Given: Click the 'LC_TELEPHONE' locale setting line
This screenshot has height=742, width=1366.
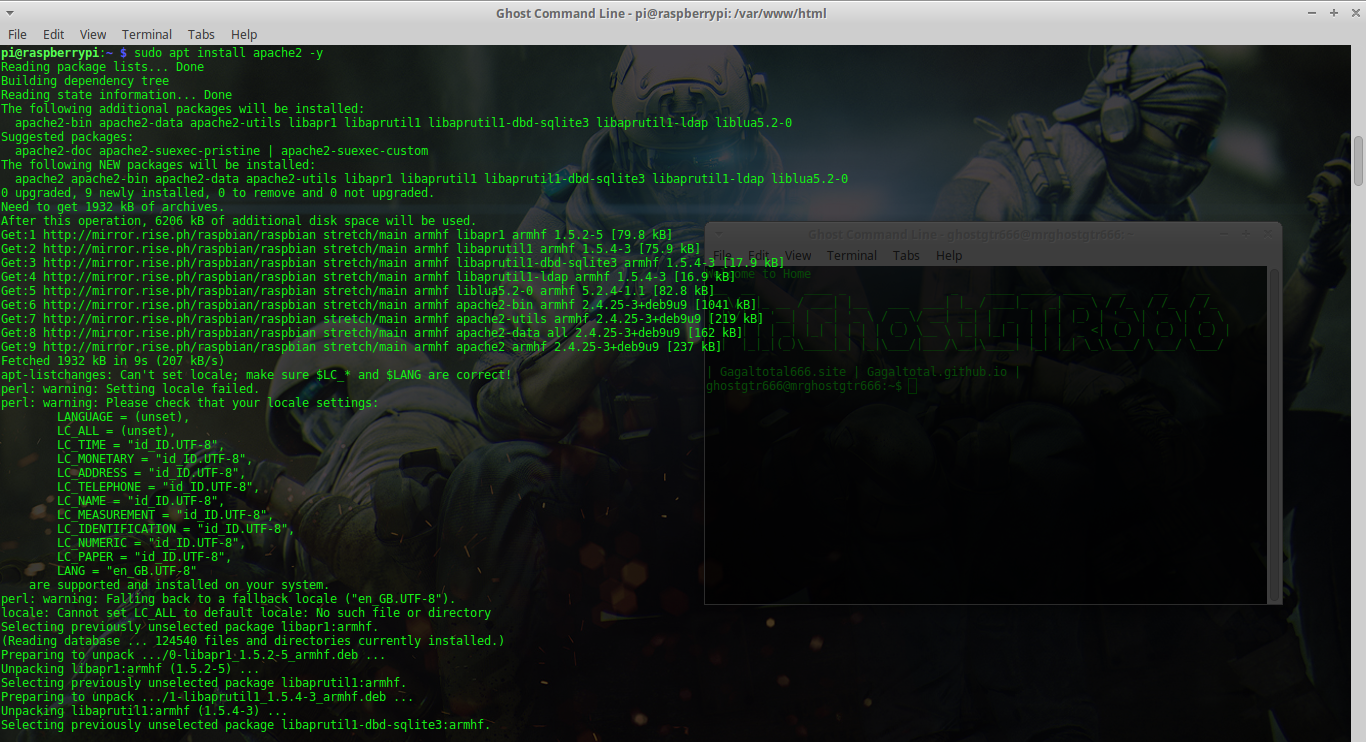Looking at the screenshot, I should 158,487.
